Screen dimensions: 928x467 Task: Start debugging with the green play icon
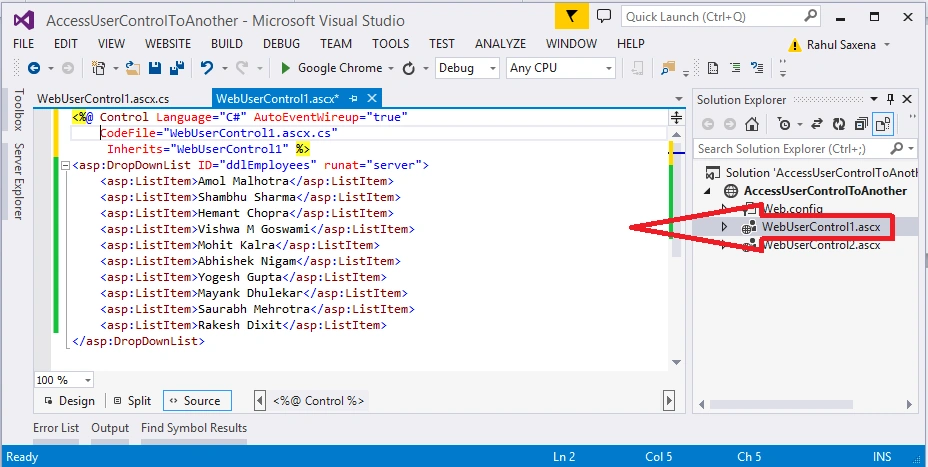285,68
